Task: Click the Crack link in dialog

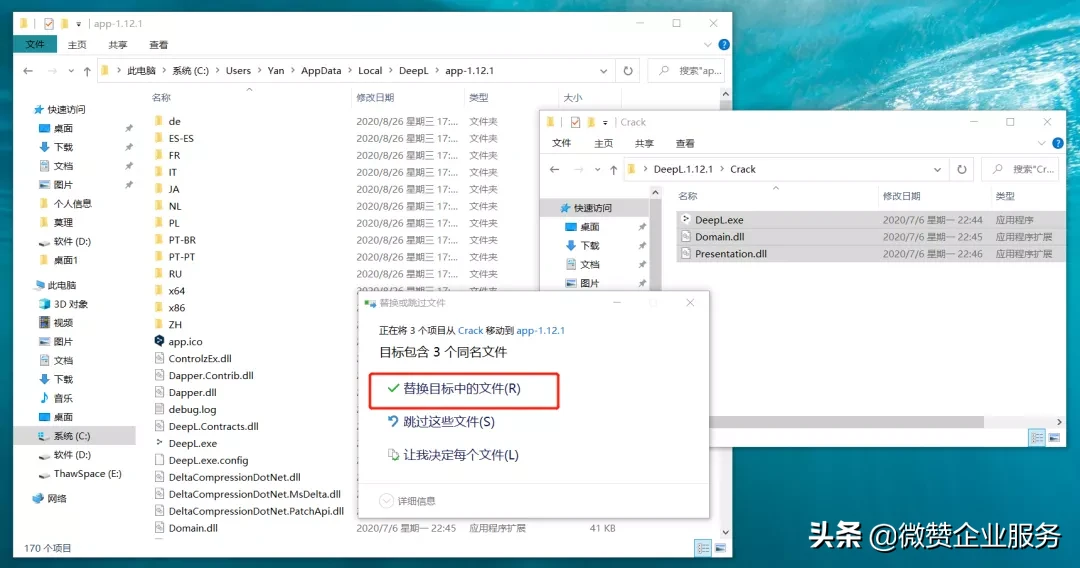Action: (x=470, y=330)
